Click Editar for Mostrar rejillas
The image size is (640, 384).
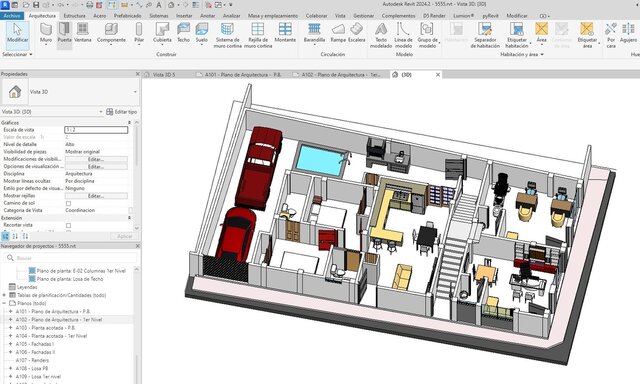click(96, 196)
